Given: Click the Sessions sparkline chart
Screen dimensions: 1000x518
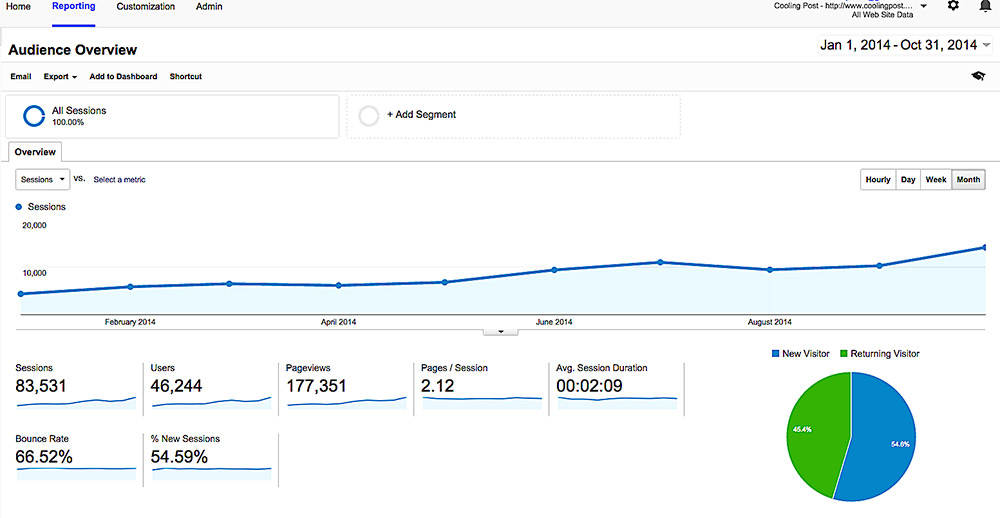Looking at the screenshot, I should (x=76, y=401).
